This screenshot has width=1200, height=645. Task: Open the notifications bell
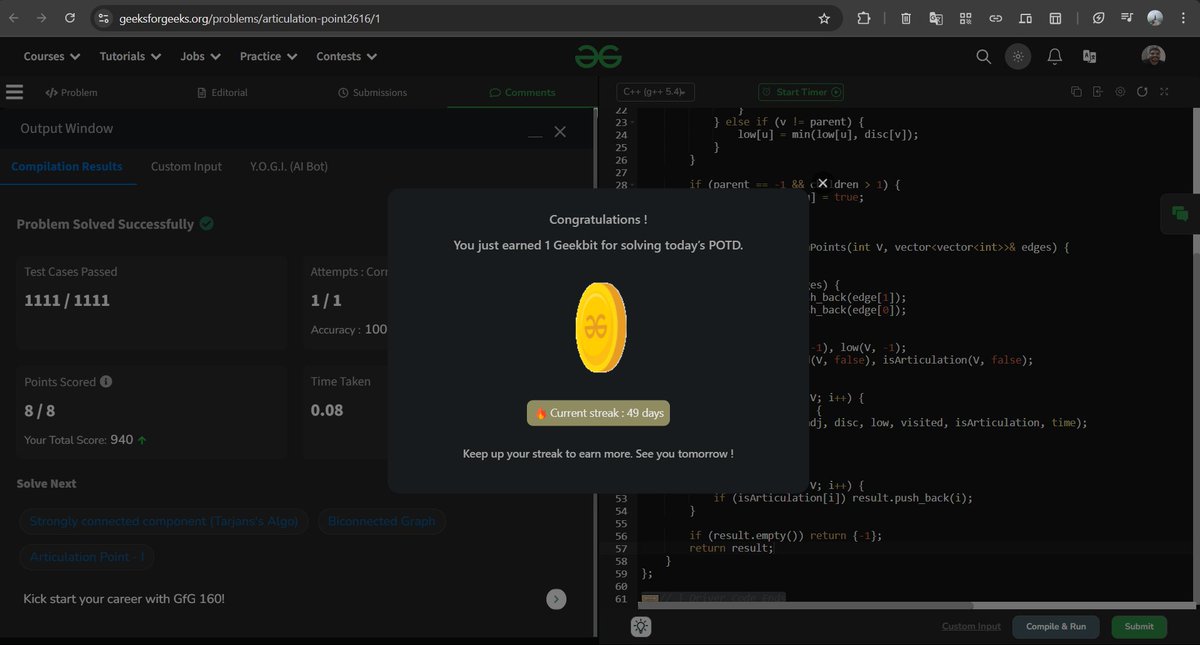coord(1054,57)
